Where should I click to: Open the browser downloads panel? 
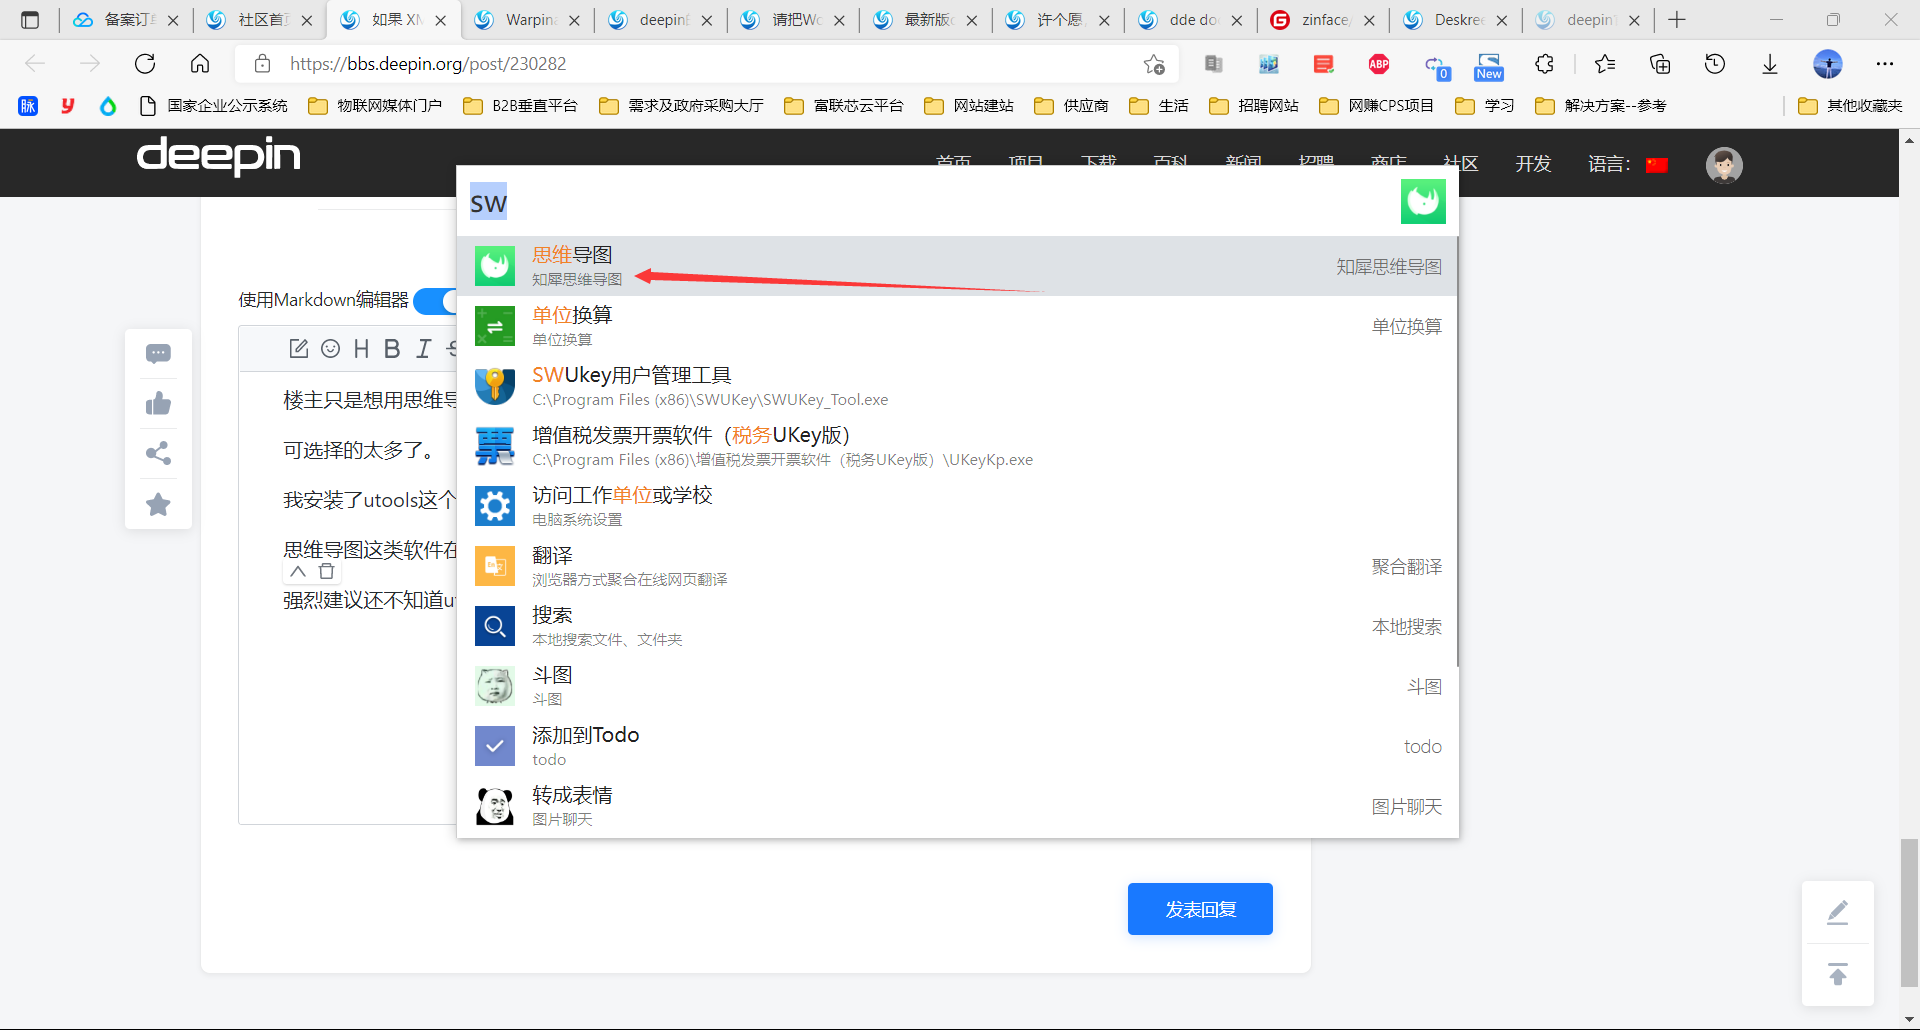(x=1770, y=64)
